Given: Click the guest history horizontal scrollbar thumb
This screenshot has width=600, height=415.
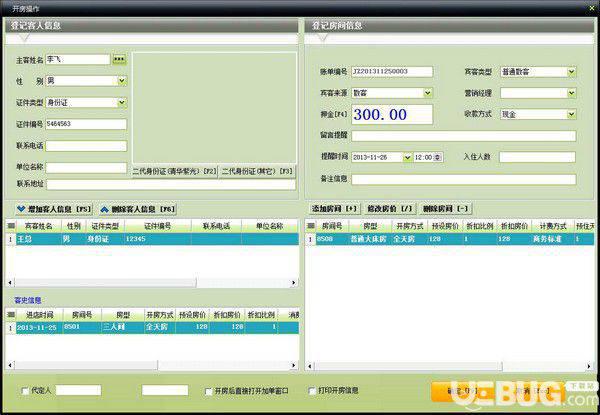Looking at the screenshot, I should coord(86,365).
